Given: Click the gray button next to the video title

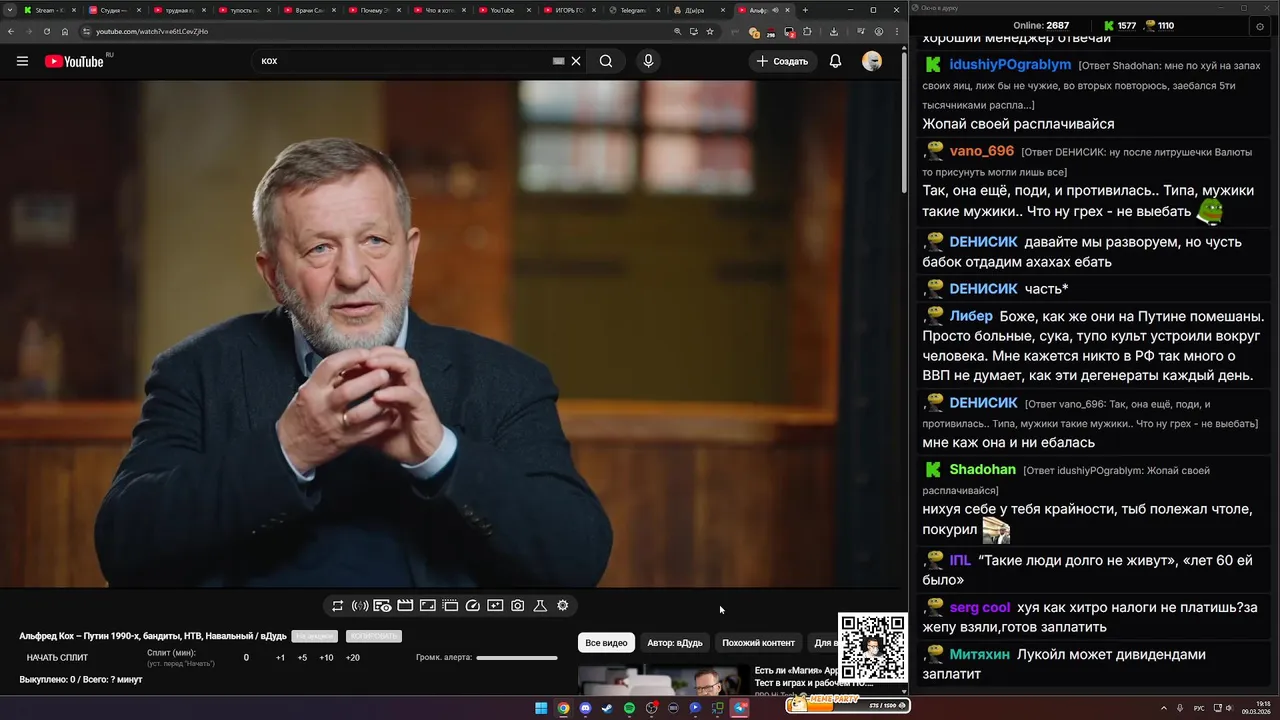Looking at the screenshot, I should (x=314, y=636).
